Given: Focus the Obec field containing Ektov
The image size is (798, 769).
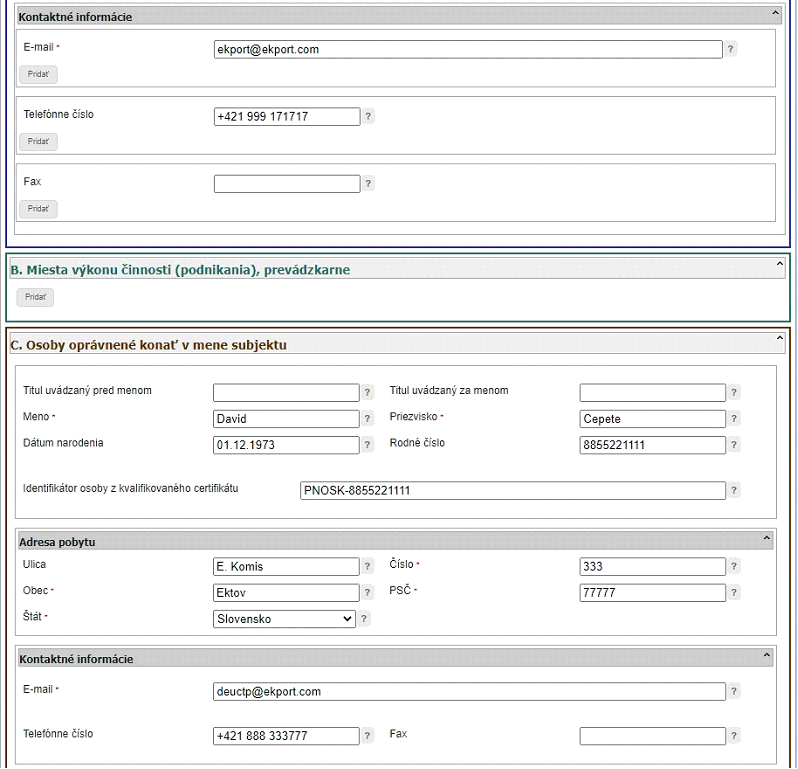Looking at the screenshot, I should 286,593.
